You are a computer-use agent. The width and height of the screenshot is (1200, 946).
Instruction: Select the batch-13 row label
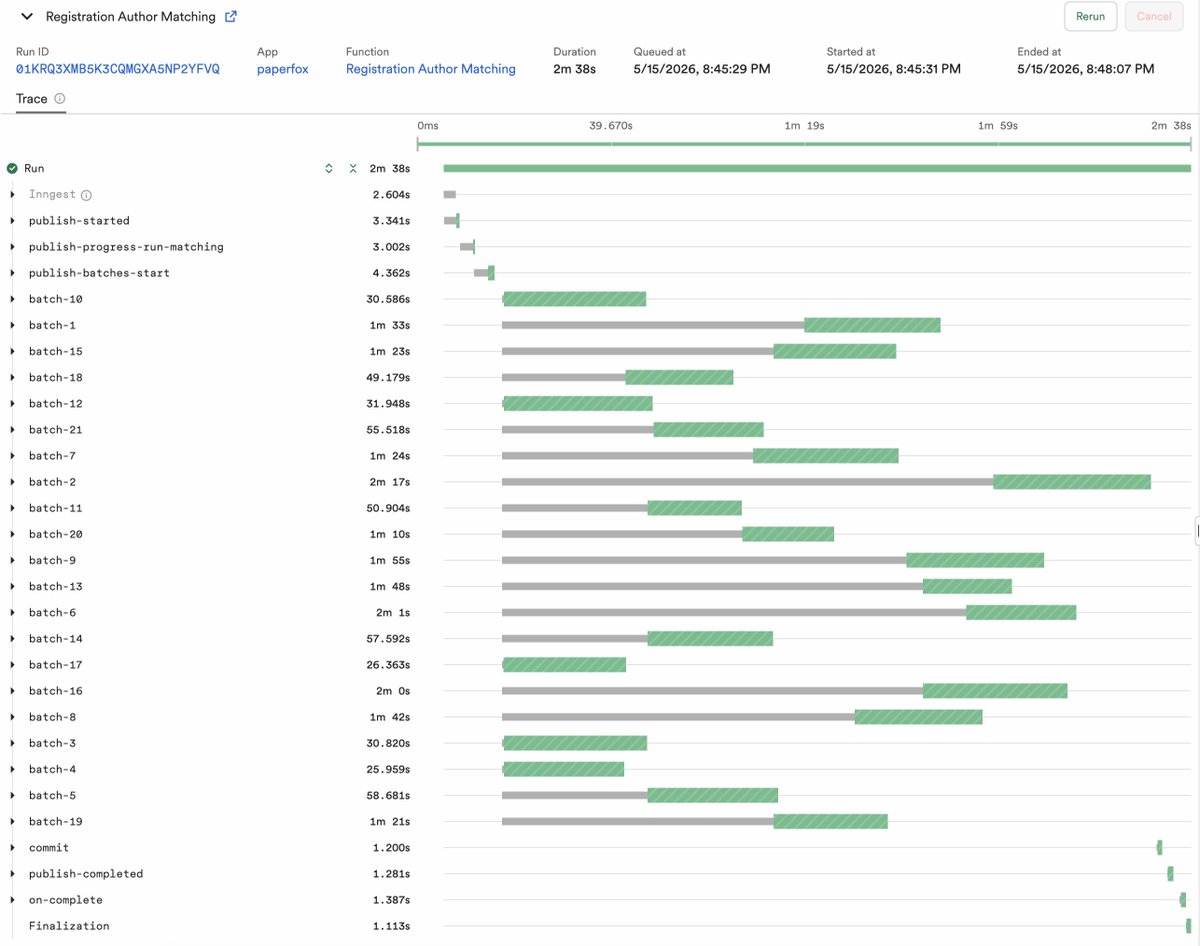pos(56,586)
